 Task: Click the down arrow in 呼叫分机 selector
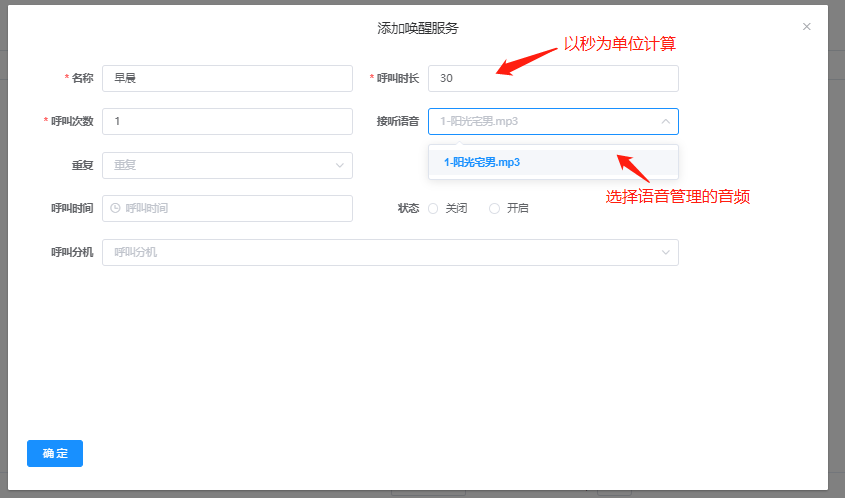(665, 252)
